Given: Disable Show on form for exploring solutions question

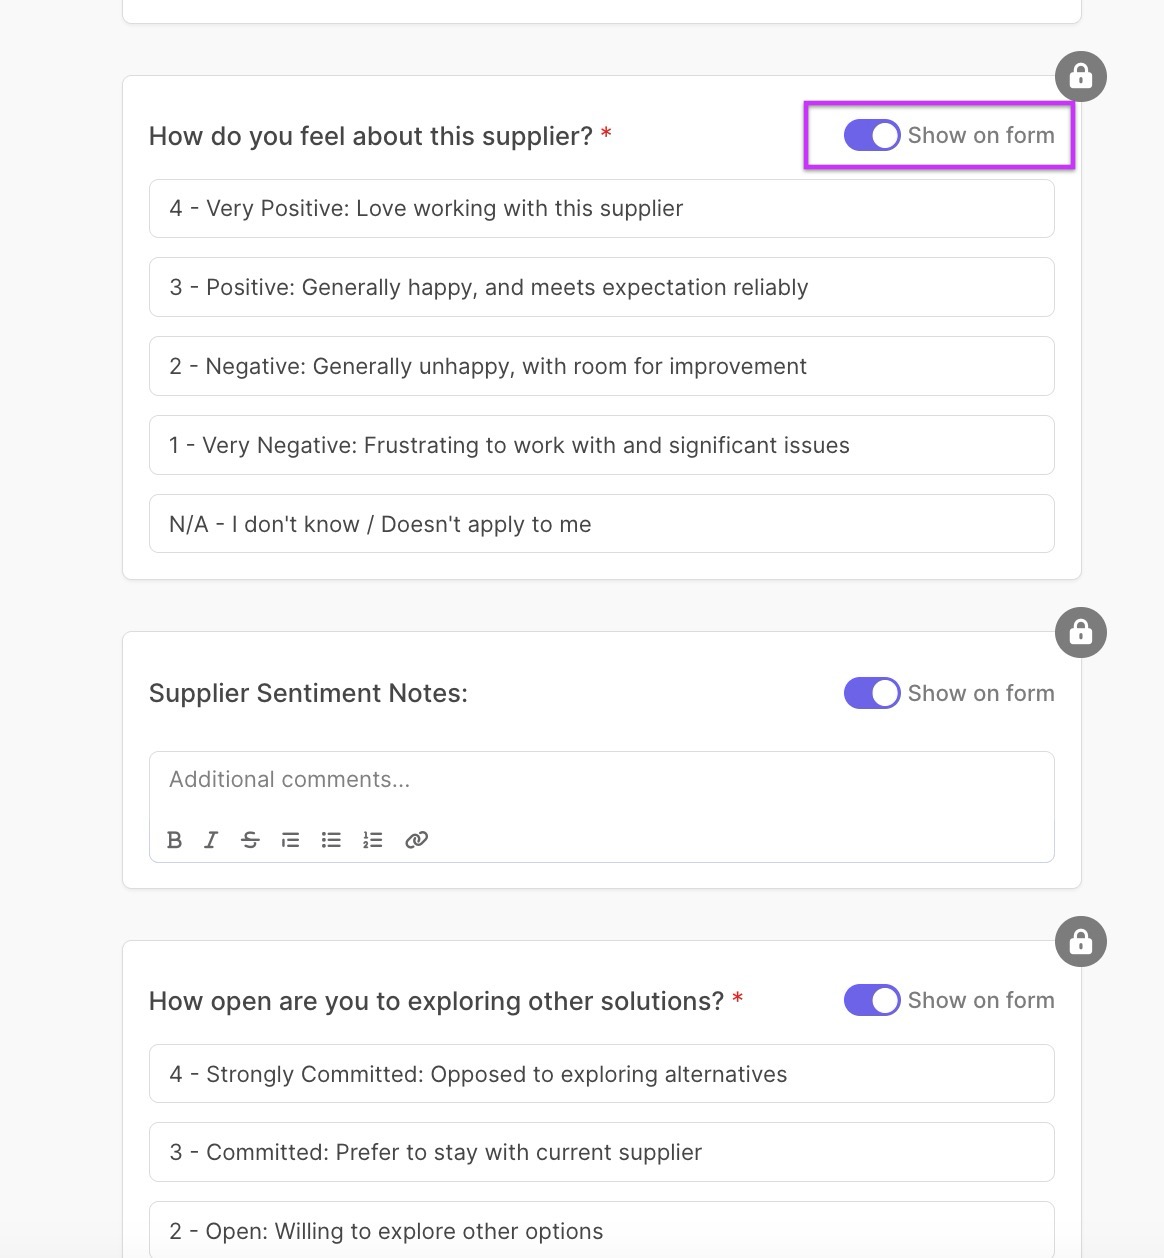Looking at the screenshot, I should 872,1000.
